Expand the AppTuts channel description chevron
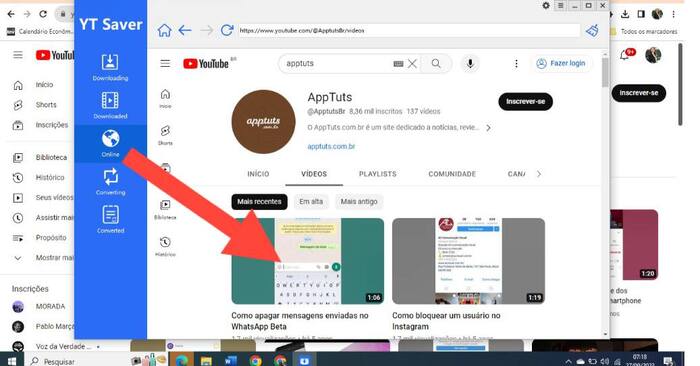Screen dimensions: 700x366 [x=488, y=128]
